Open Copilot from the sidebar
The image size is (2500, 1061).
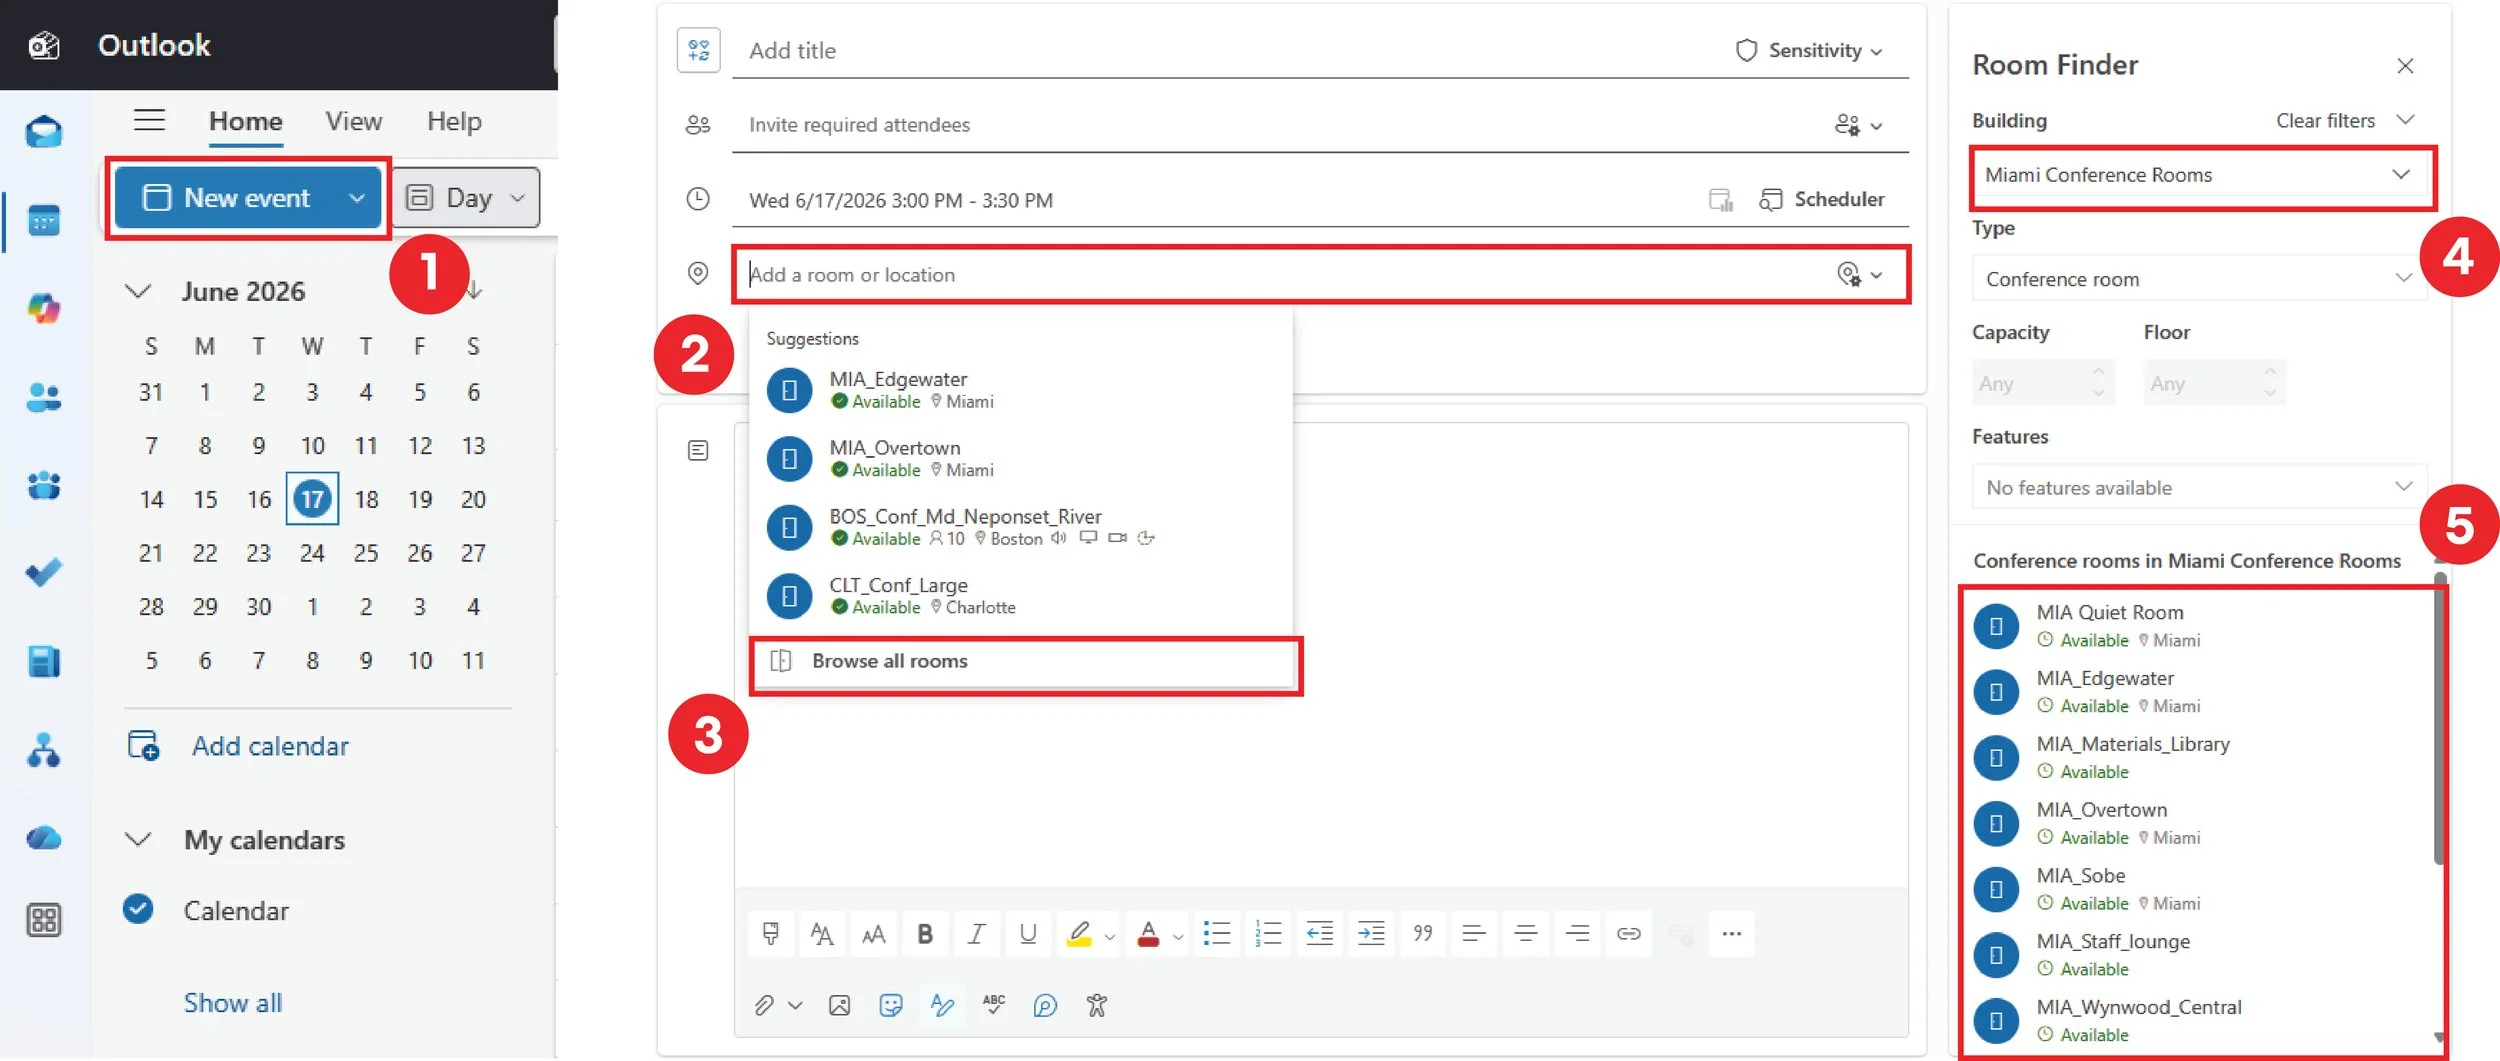(x=44, y=308)
